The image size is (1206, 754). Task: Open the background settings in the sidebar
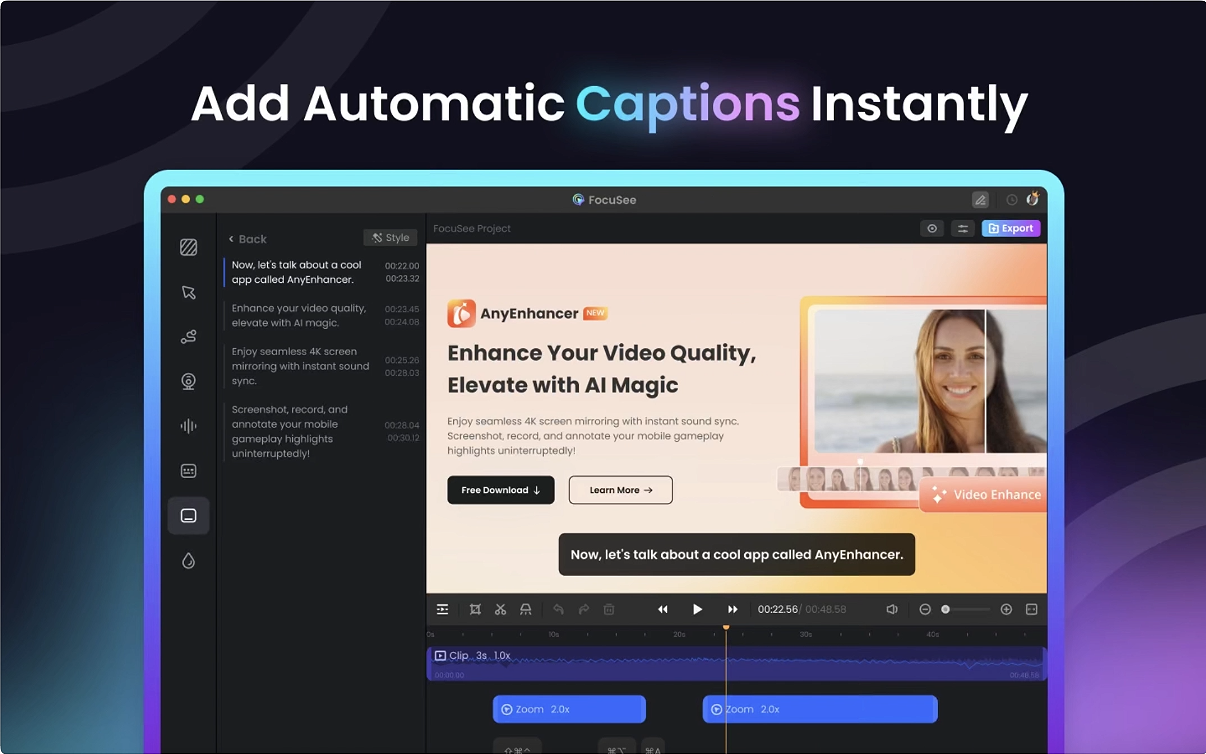(188, 247)
